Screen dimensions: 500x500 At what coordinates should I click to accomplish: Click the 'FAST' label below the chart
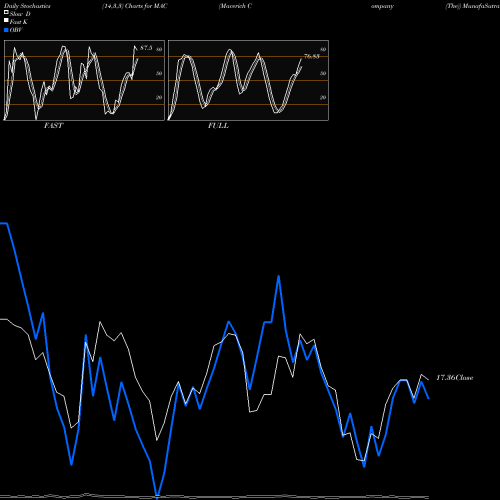pos(53,126)
